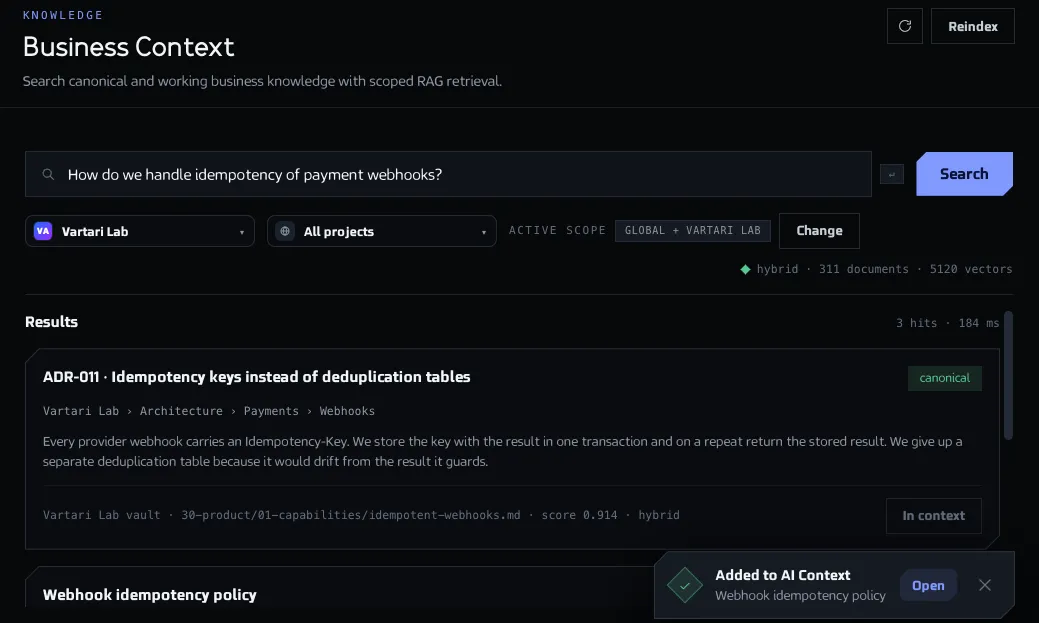Open the ADR-011 idempotency keys result title
1039x623 pixels.
256,376
